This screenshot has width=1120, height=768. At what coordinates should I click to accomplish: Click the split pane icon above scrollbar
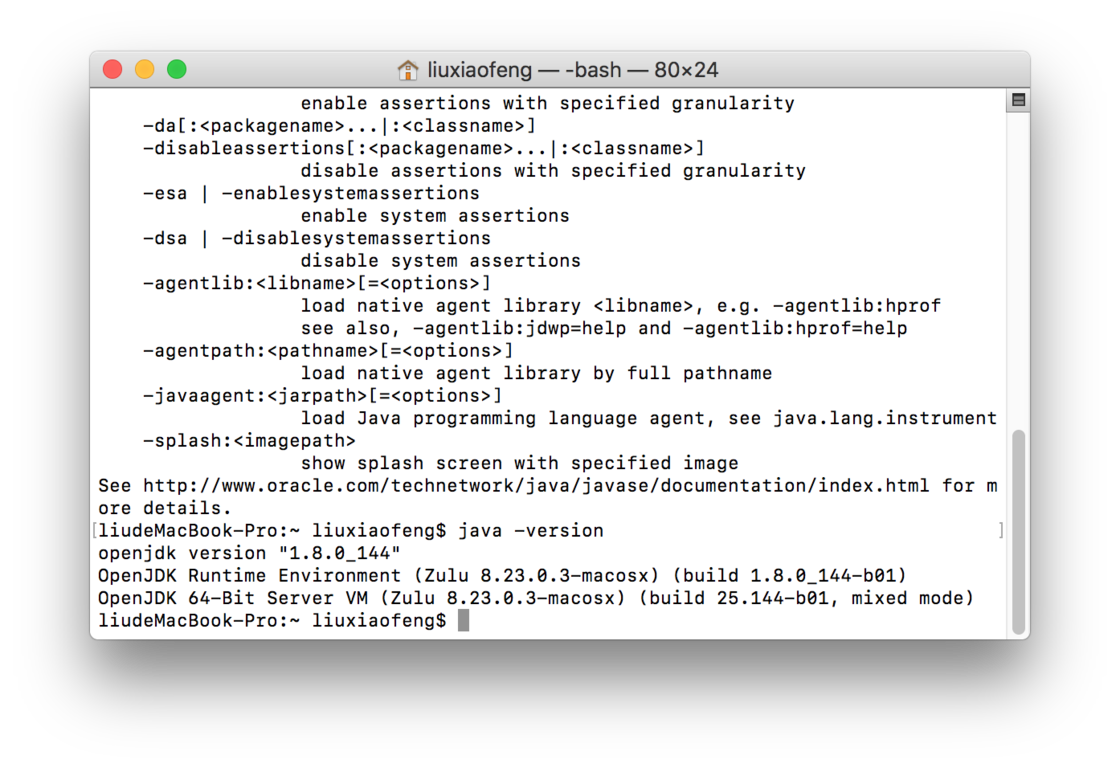[1019, 100]
